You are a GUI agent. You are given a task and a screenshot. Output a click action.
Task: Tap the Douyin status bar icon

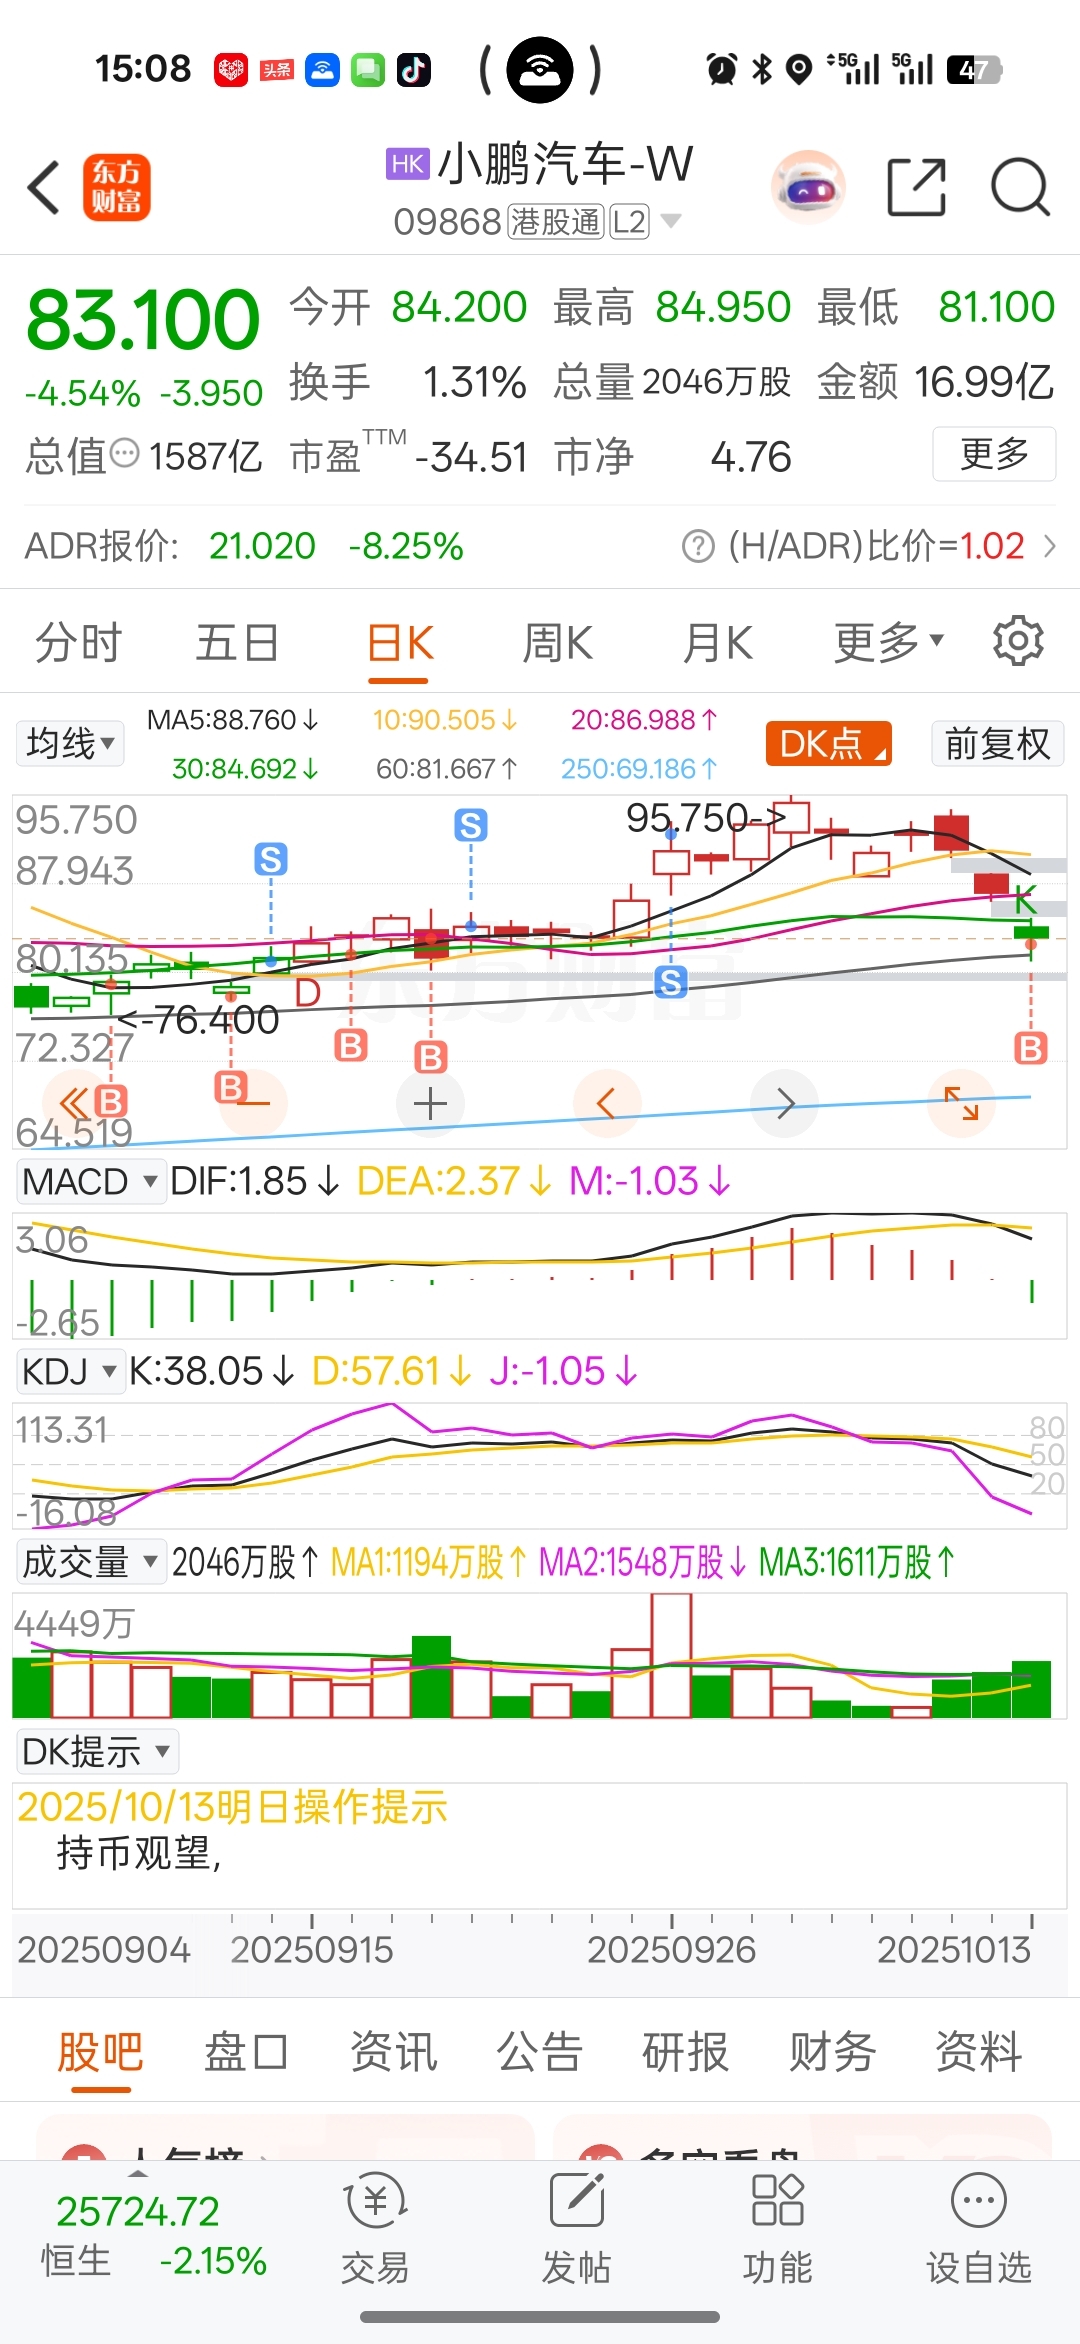click(x=413, y=69)
